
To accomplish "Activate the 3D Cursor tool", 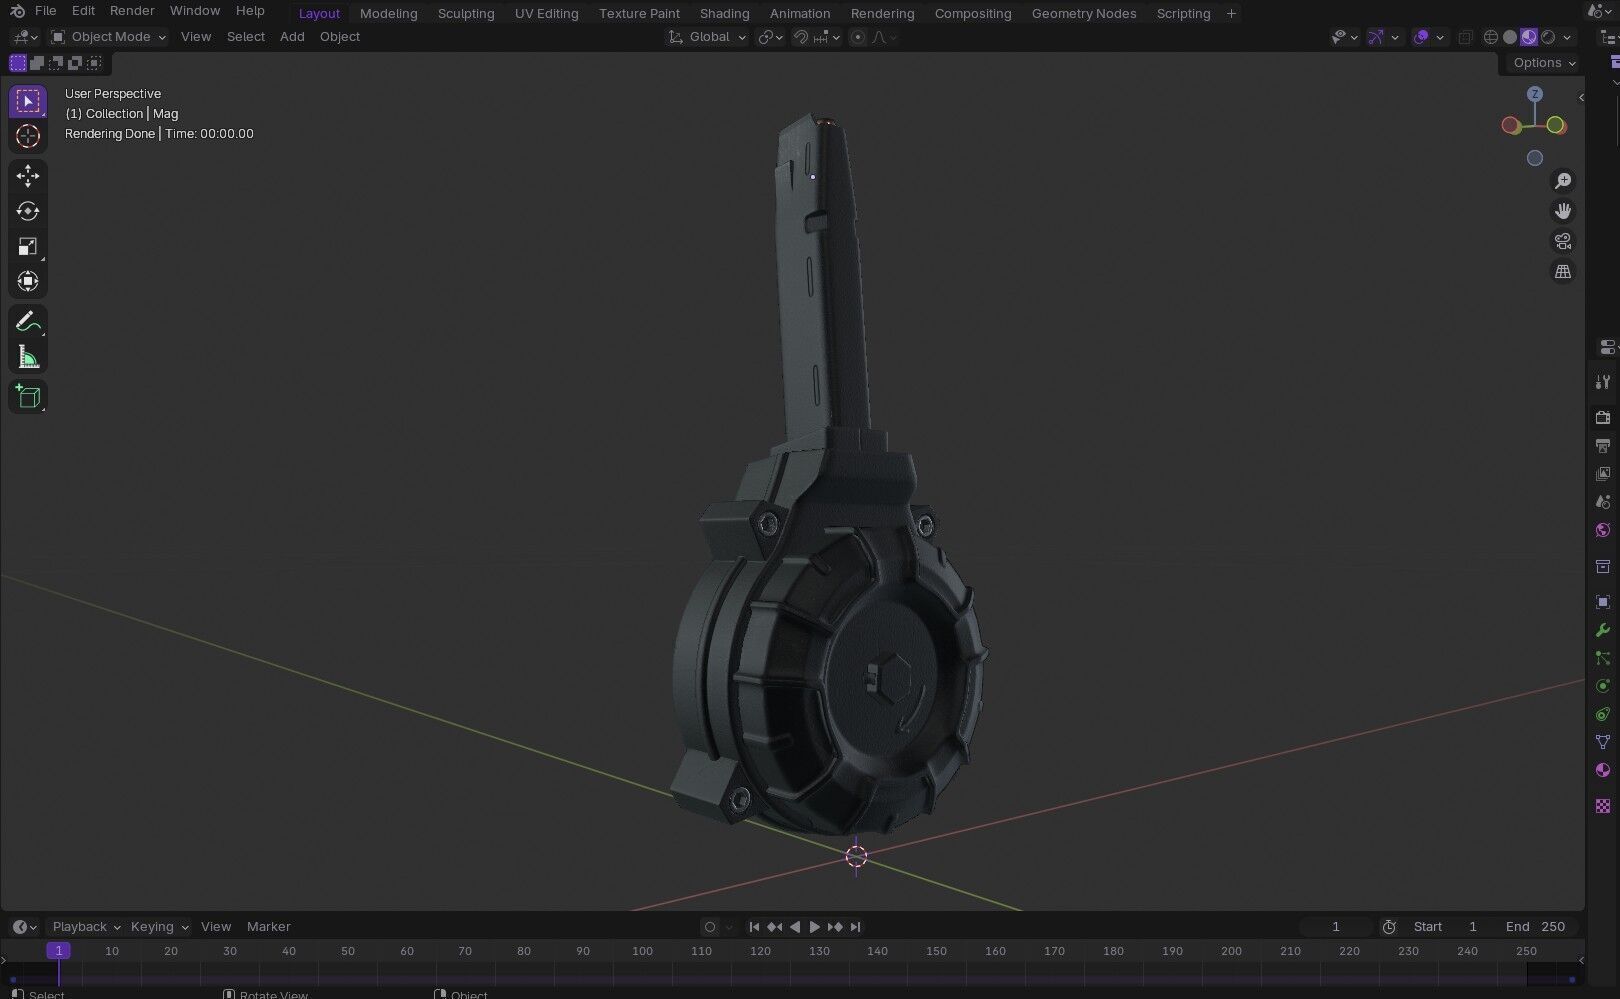I will (28, 136).
